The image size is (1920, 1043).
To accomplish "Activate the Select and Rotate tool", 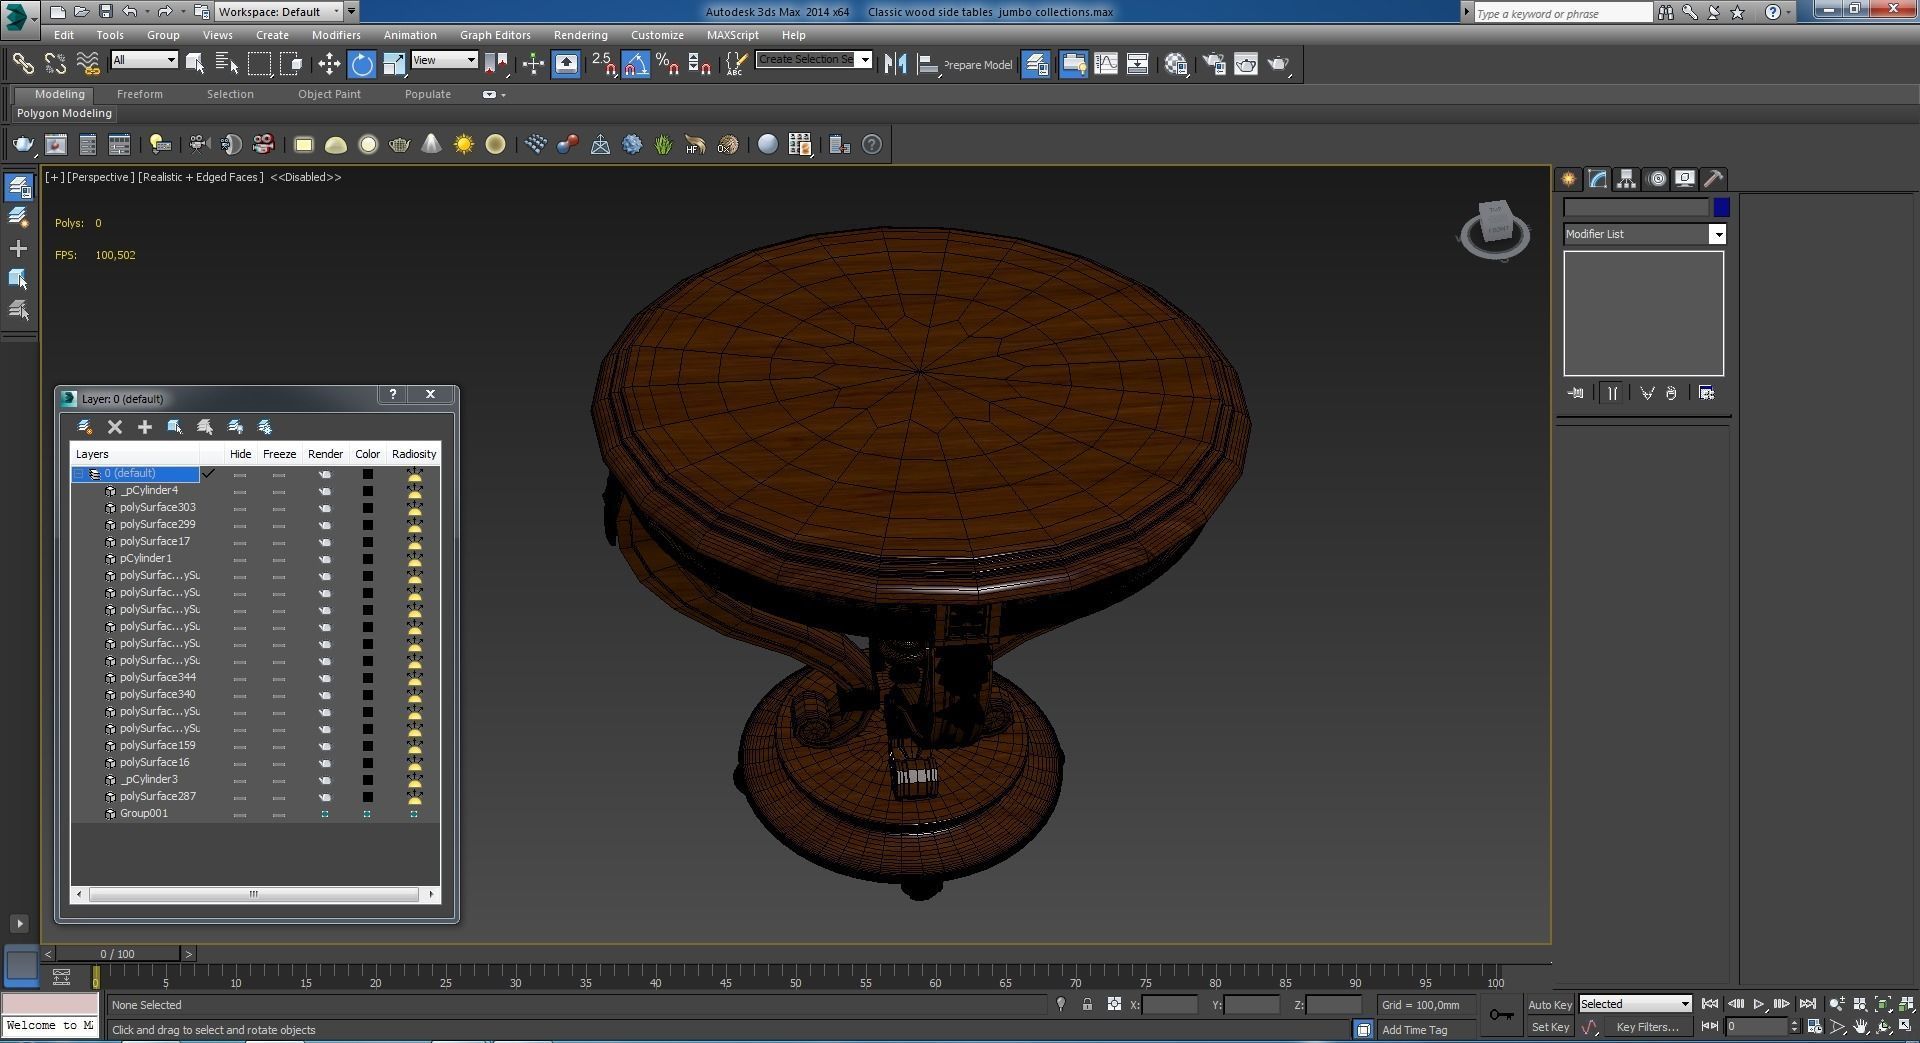I will 362,64.
